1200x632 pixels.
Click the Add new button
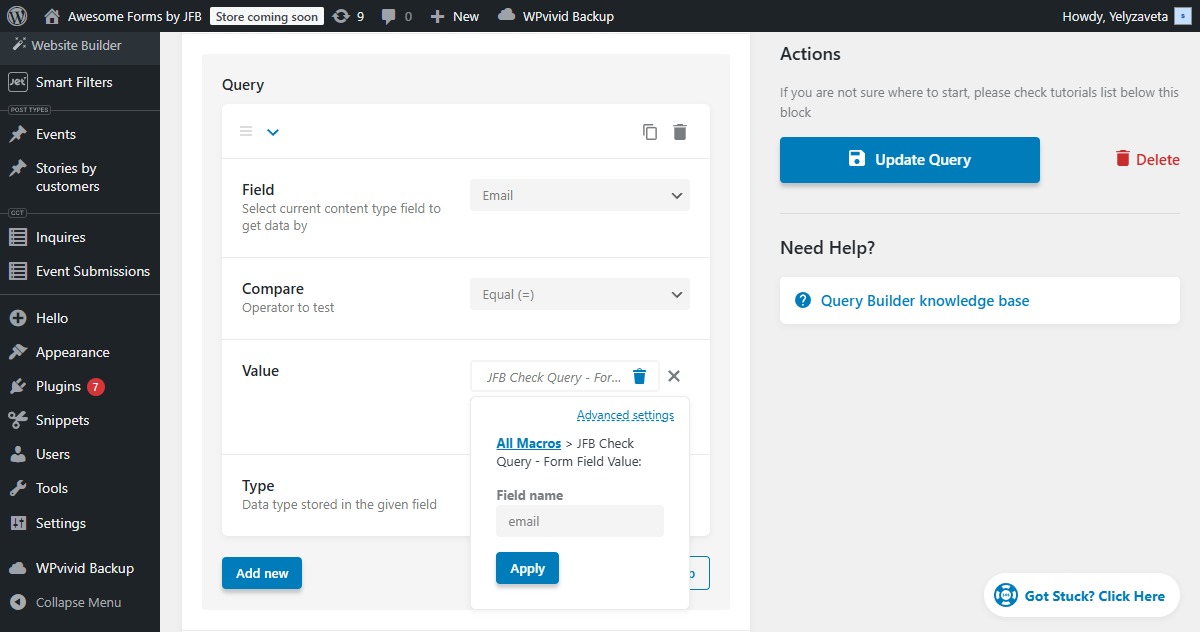coord(262,573)
